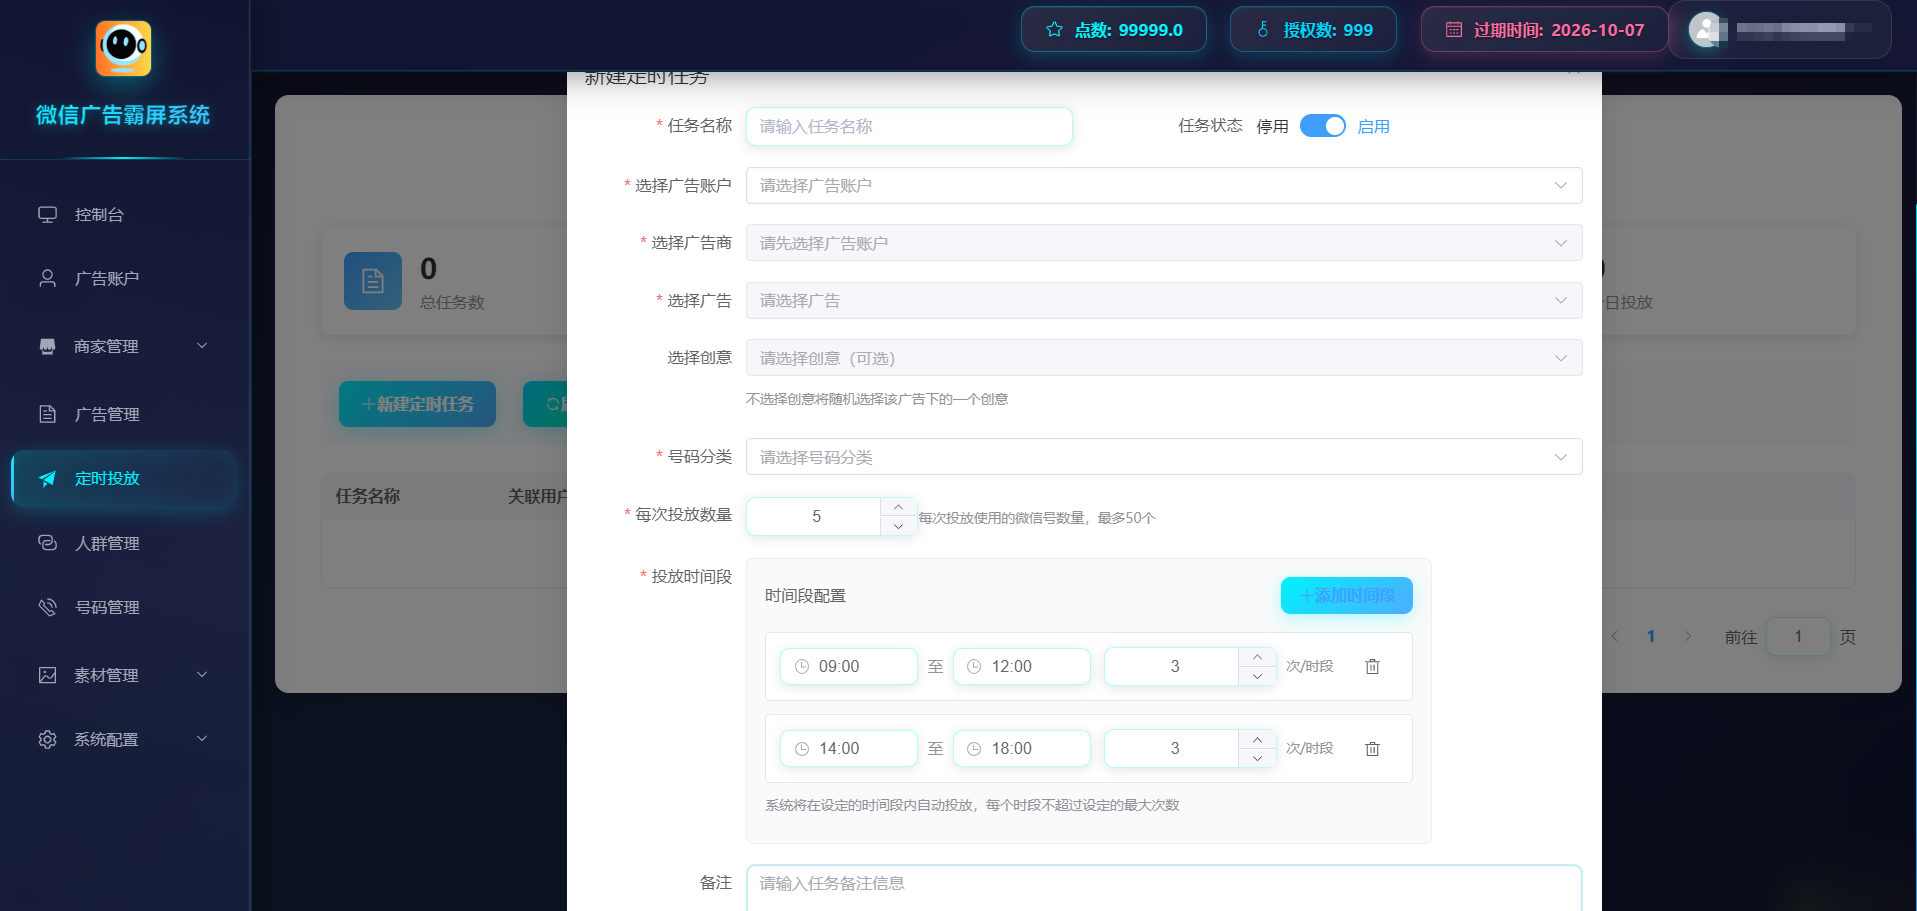
Task: Expand the 系统配置 submenu
Action: [x=202, y=739]
